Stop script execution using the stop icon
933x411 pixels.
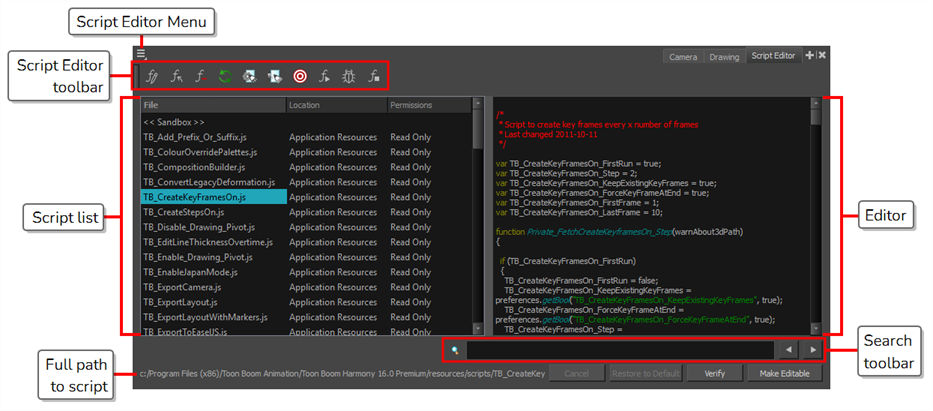point(373,76)
